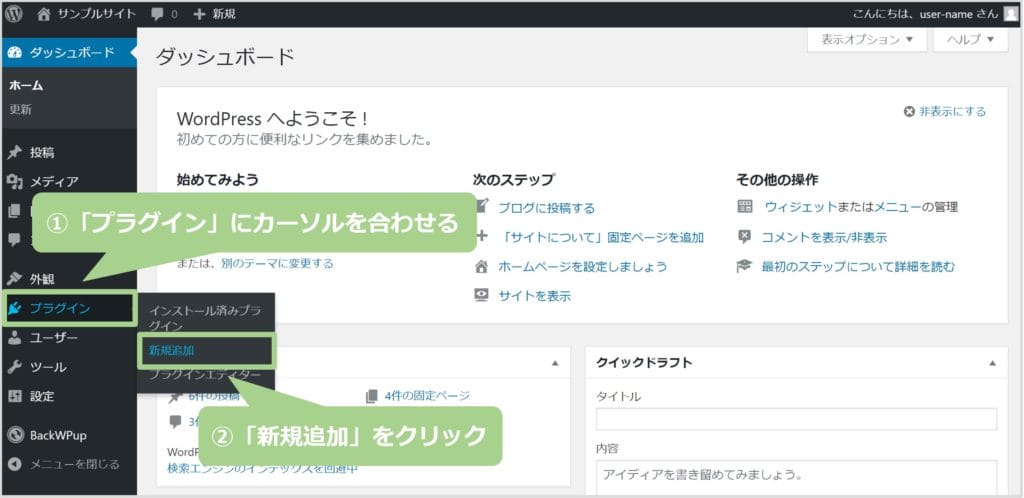Viewport: 1024px width, 498px height.
Task: Expand the 表示オプション dropdown
Action: [x=867, y=39]
